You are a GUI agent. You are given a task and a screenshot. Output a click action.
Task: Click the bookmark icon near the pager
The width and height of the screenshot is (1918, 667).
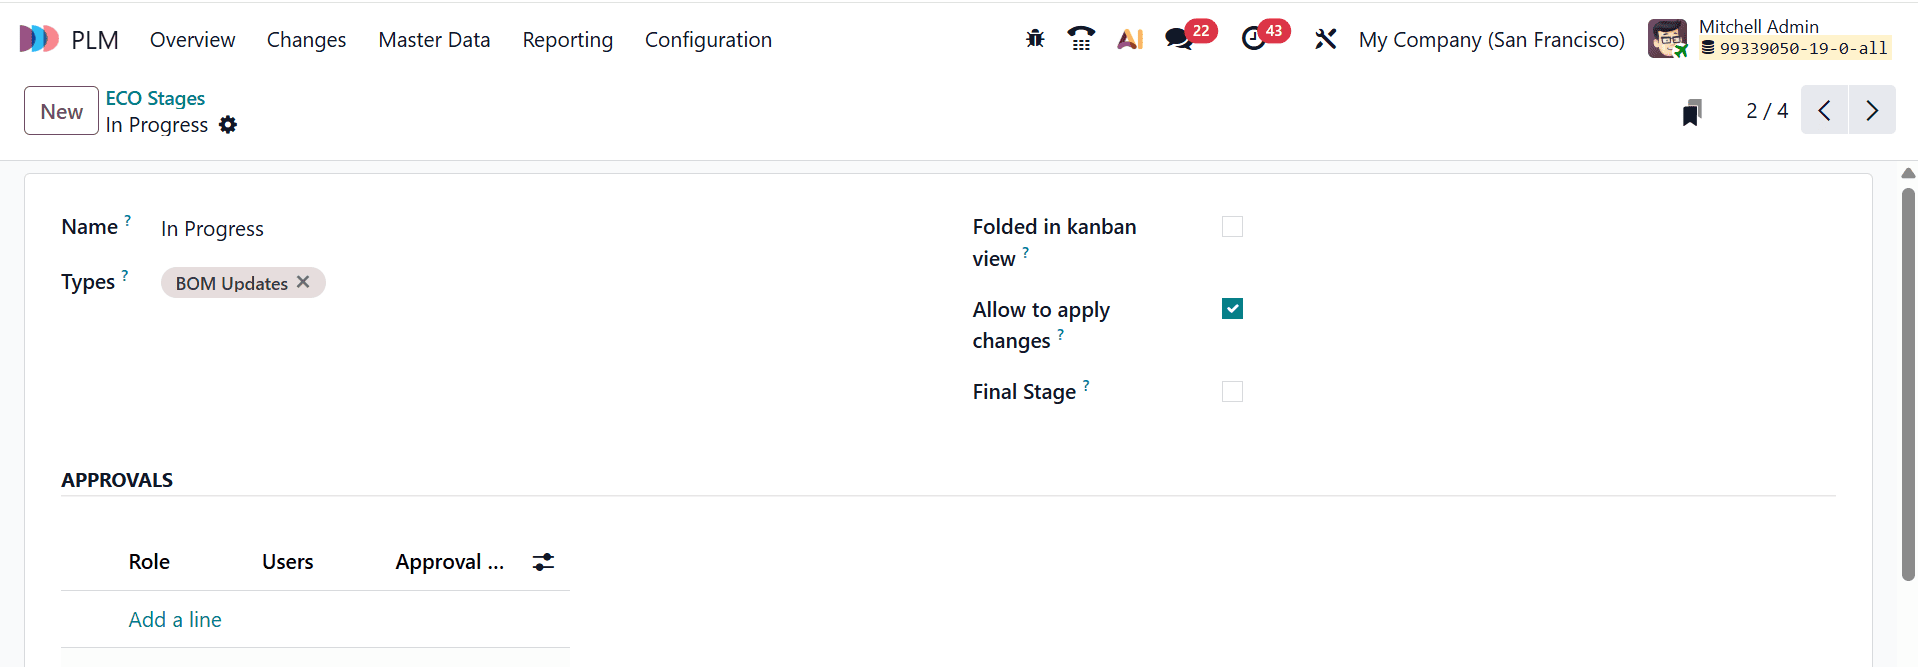tap(1692, 110)
